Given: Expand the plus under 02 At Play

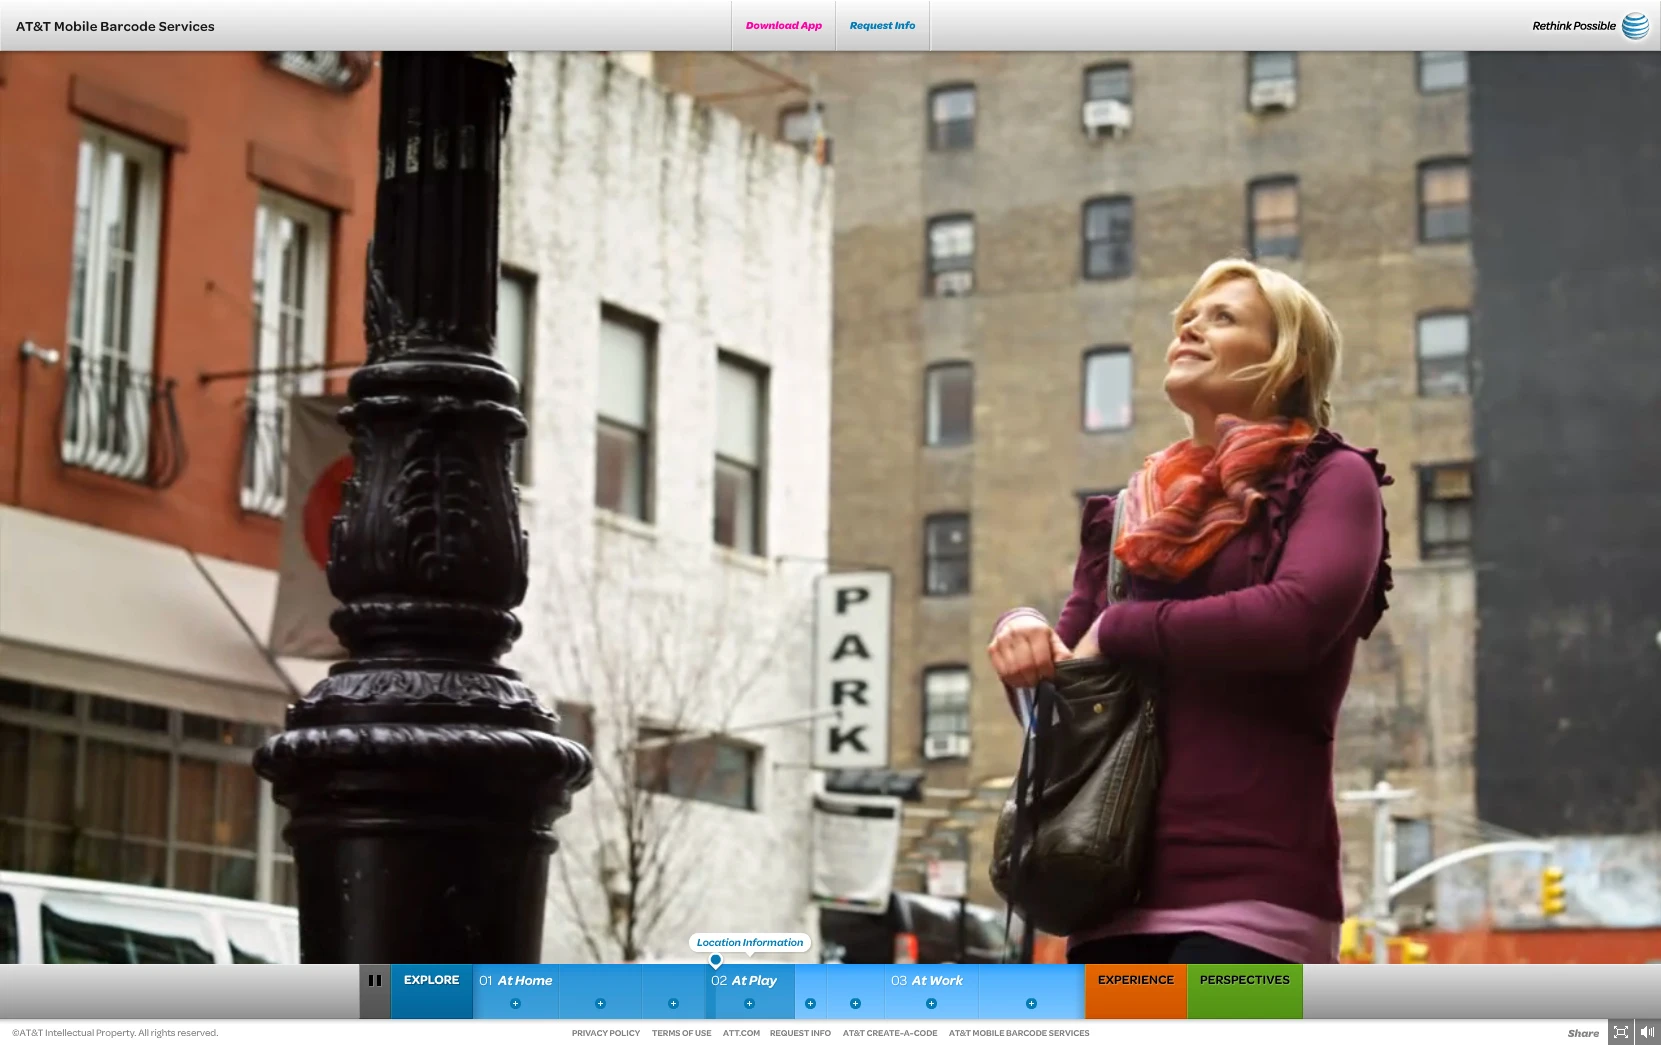Looking at the screenshot, I should tap(749, 1003).
